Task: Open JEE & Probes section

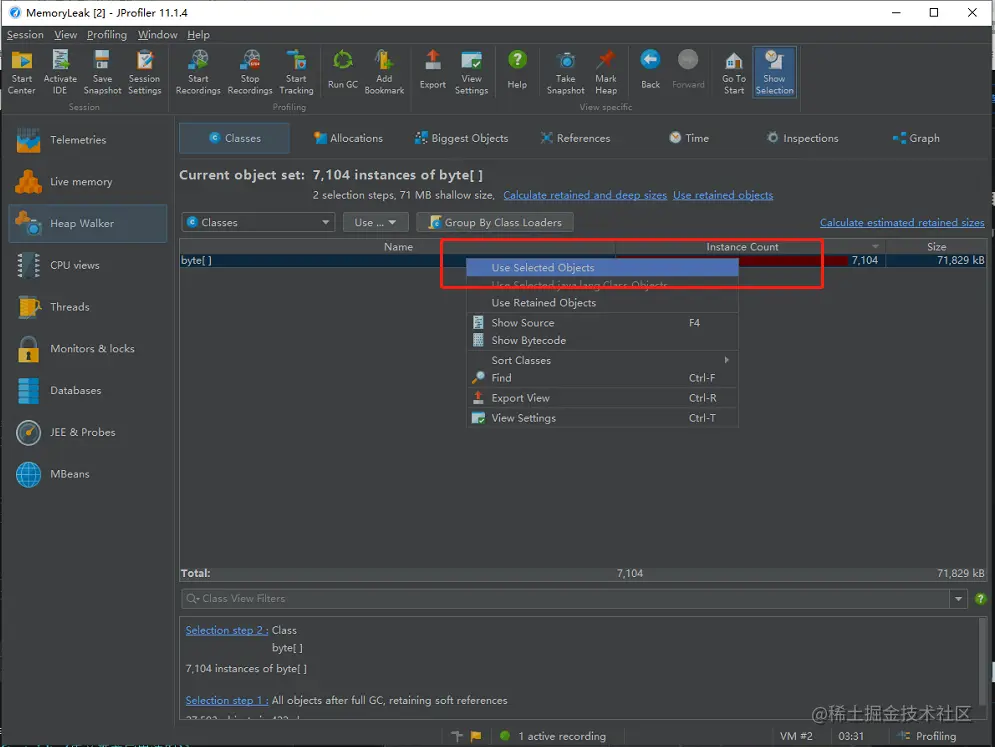Action: (x=88, y=432)
